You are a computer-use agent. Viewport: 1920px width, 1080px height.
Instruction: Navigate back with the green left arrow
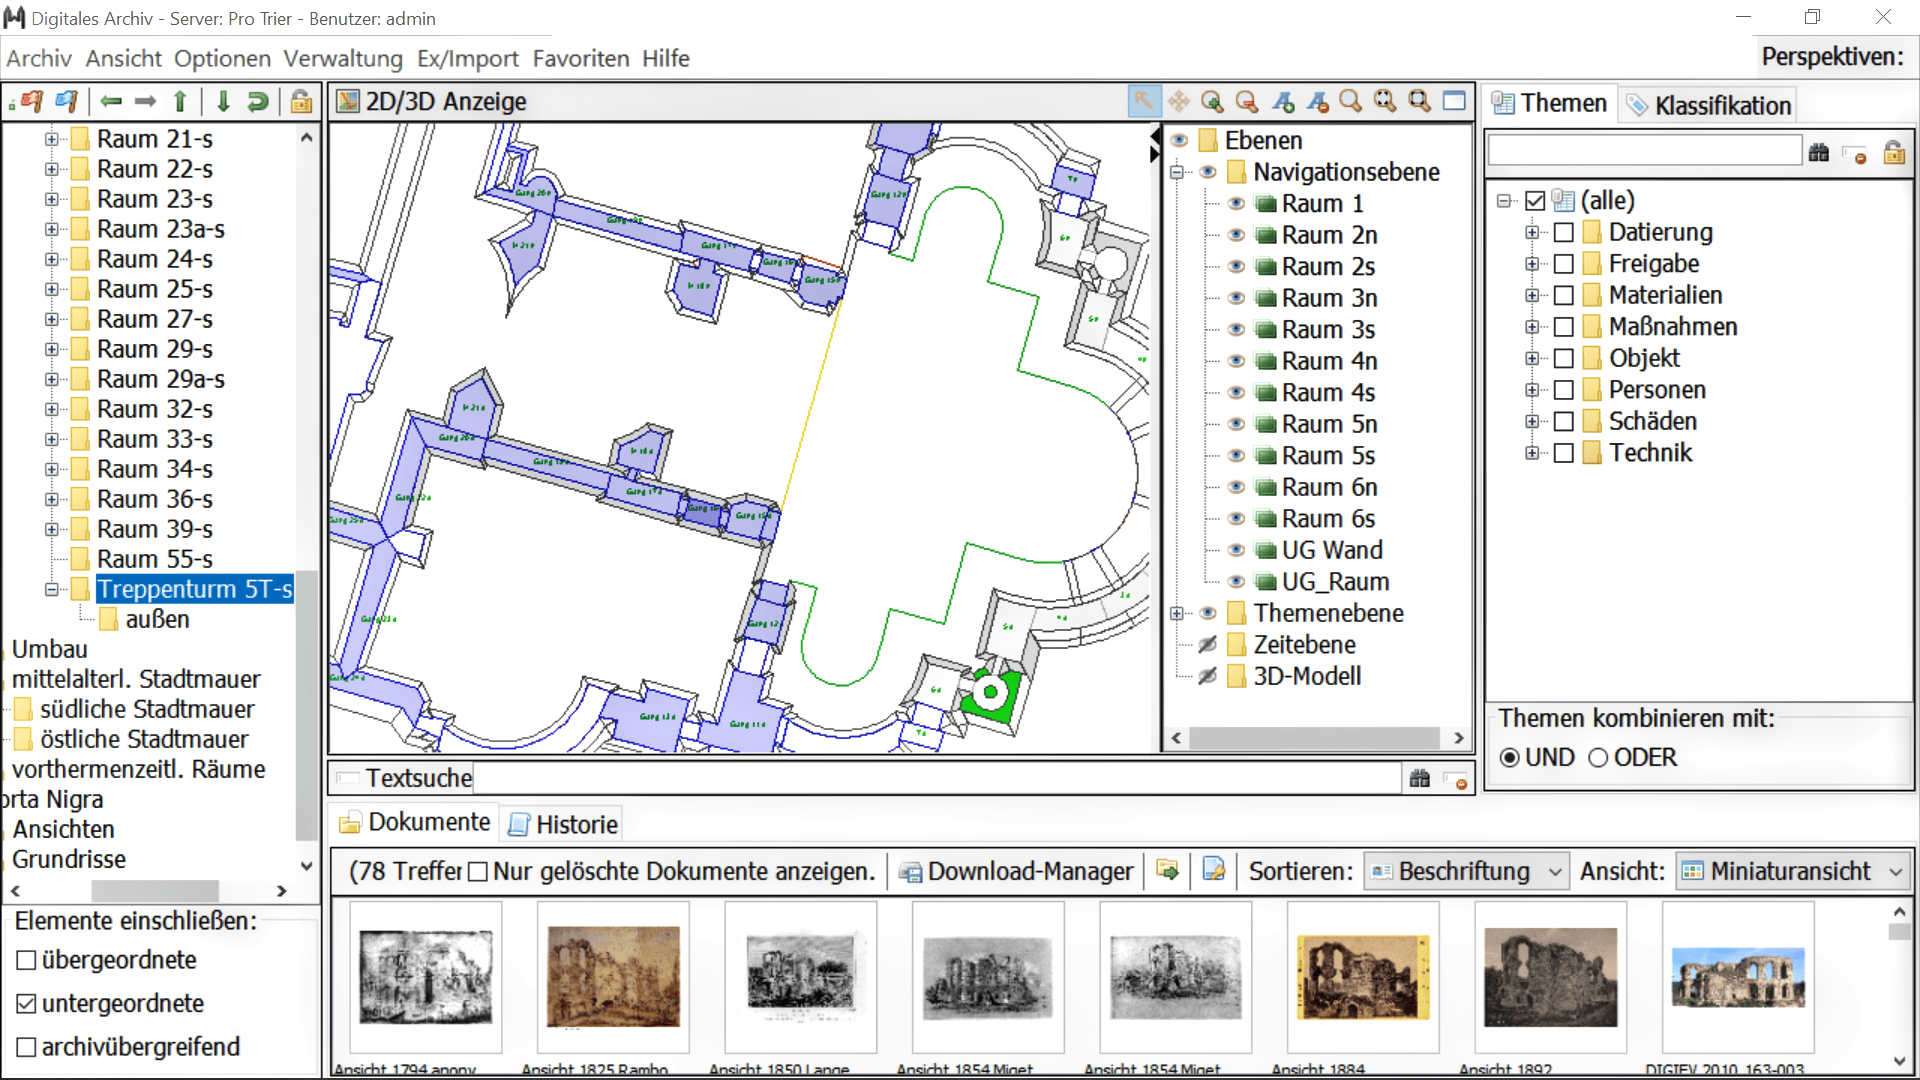111,101
